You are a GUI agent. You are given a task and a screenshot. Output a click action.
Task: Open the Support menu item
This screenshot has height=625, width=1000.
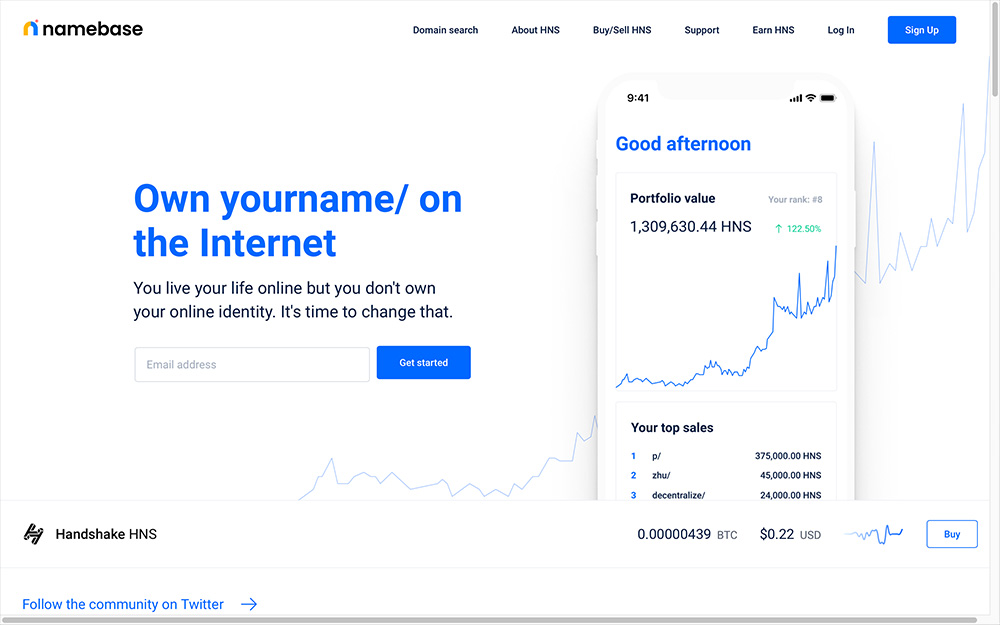tap(702, 30)
